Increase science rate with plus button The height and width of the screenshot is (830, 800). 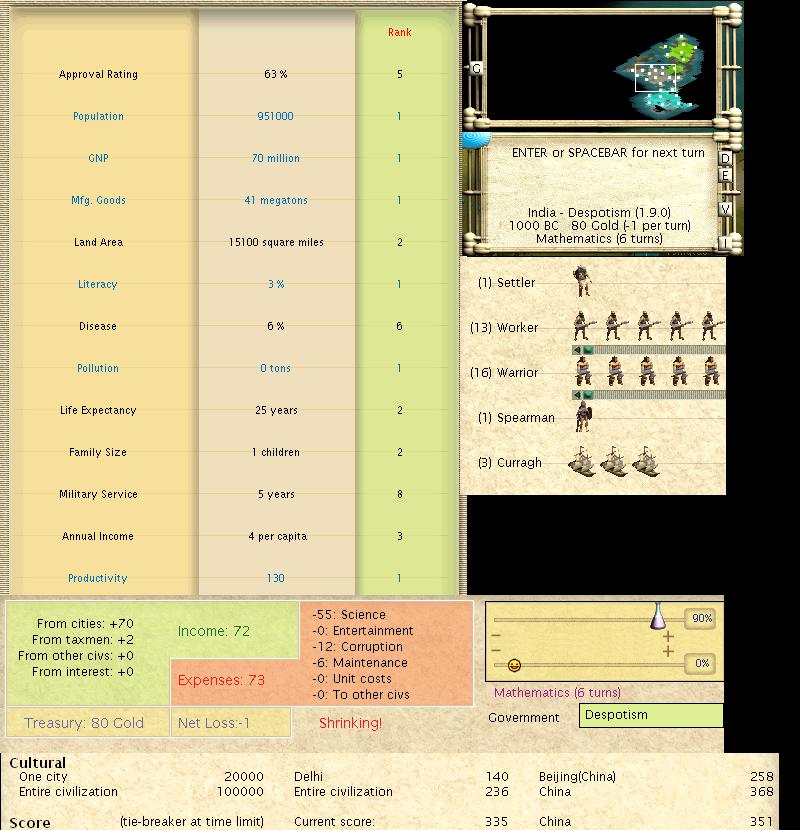668,636
